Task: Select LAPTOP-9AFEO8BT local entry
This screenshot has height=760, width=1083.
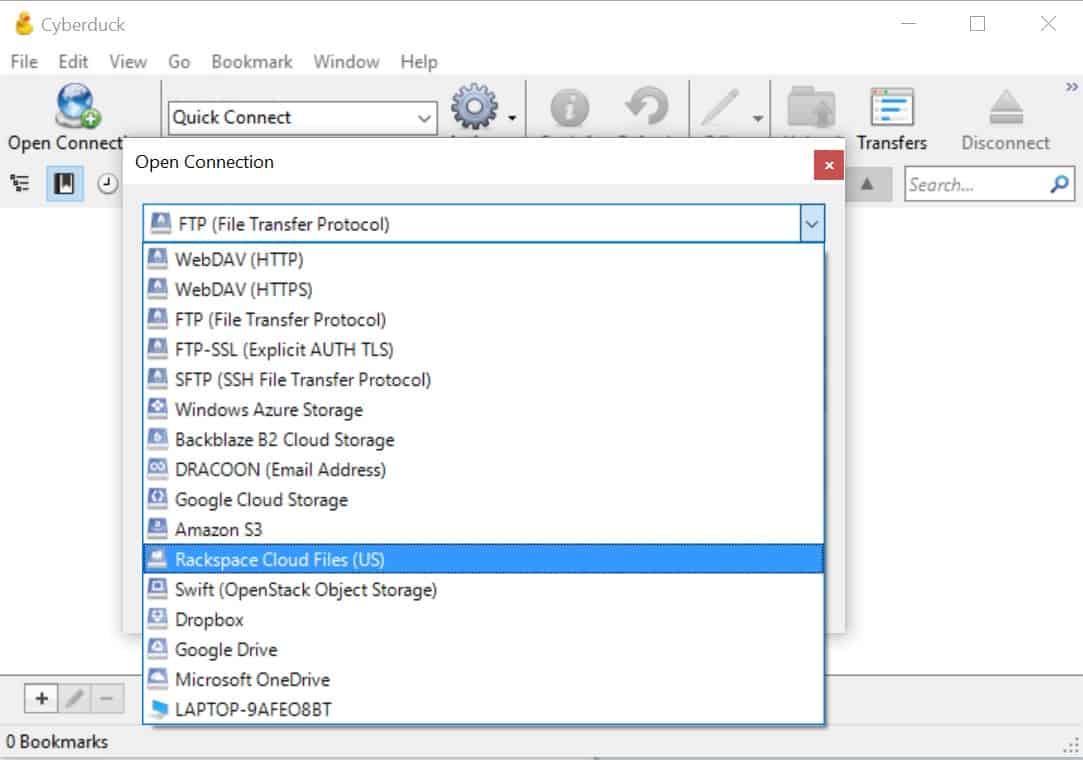Action: point(483,710)
